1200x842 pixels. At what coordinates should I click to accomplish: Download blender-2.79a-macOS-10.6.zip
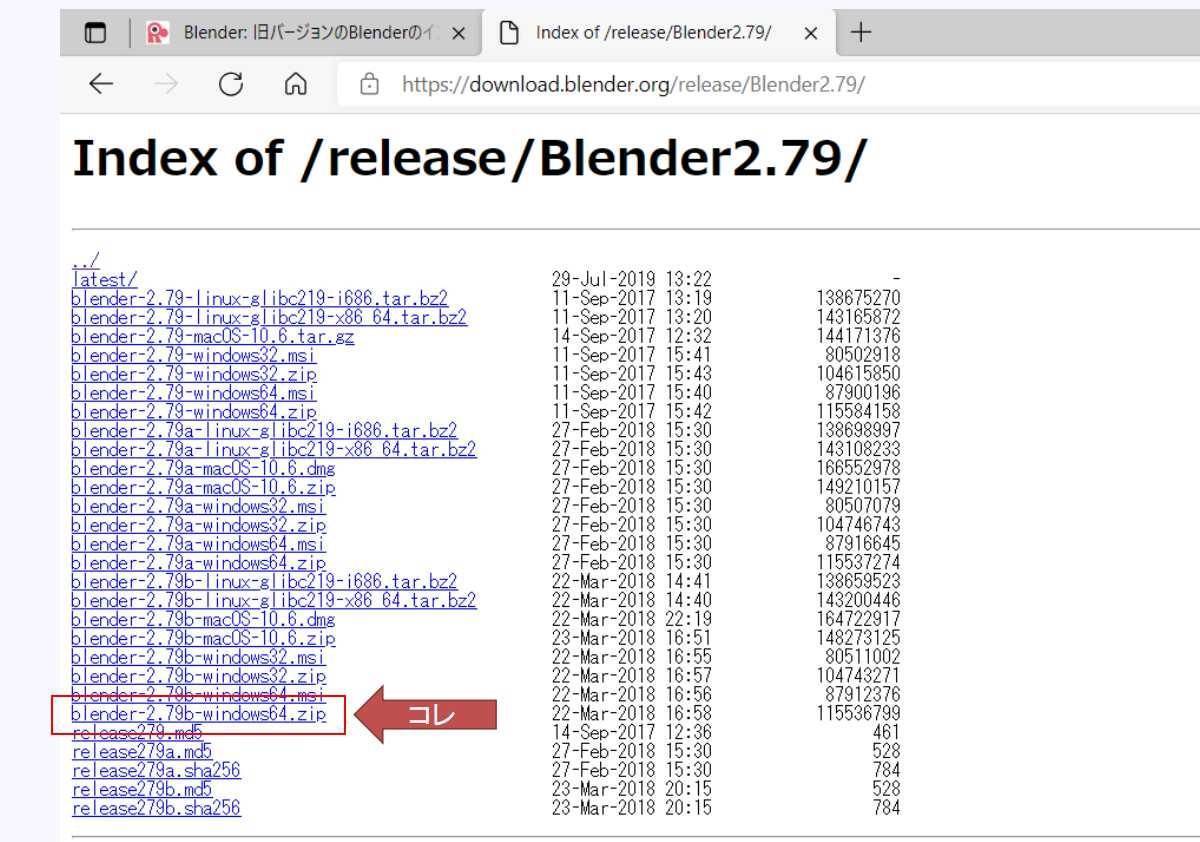203,487
